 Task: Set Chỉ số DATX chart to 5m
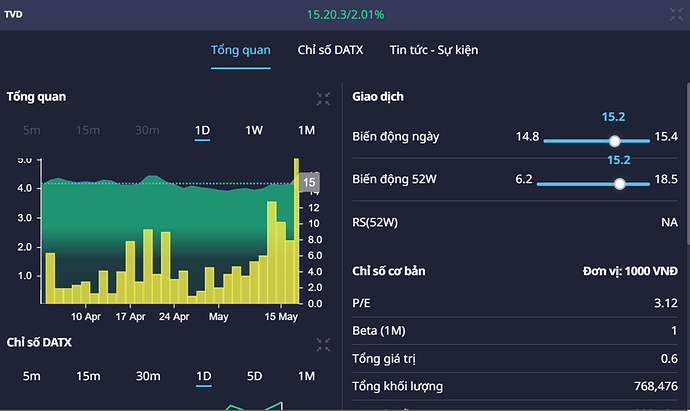[32, 376]
